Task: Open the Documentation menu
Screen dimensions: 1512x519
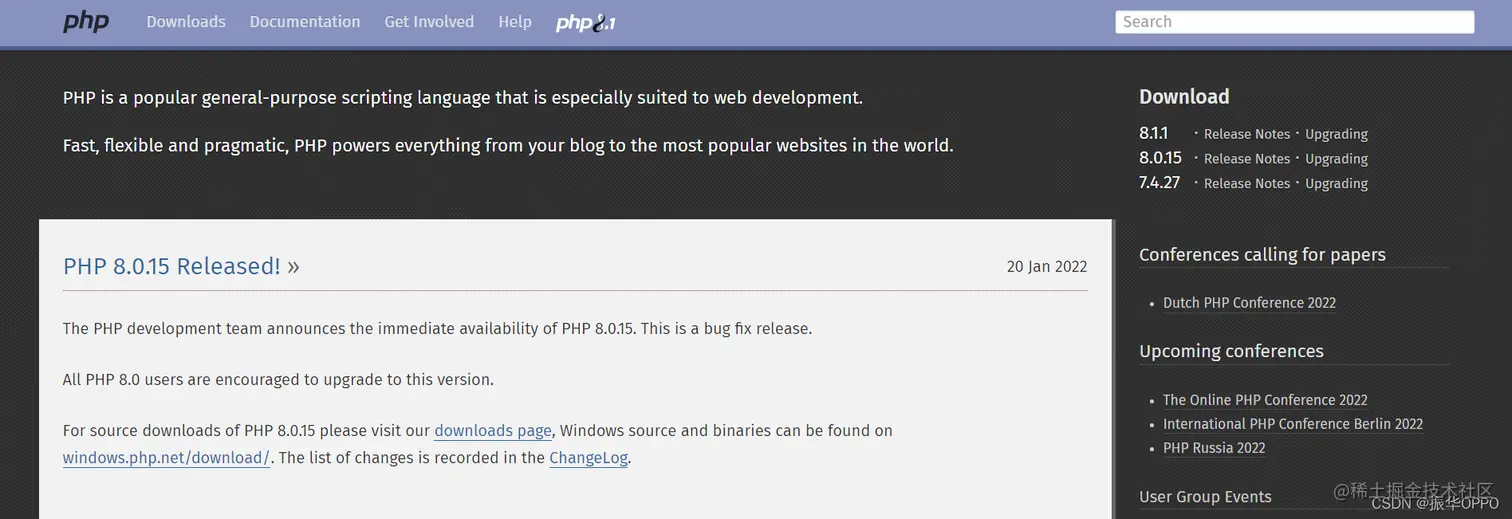Action: (305, 21)
